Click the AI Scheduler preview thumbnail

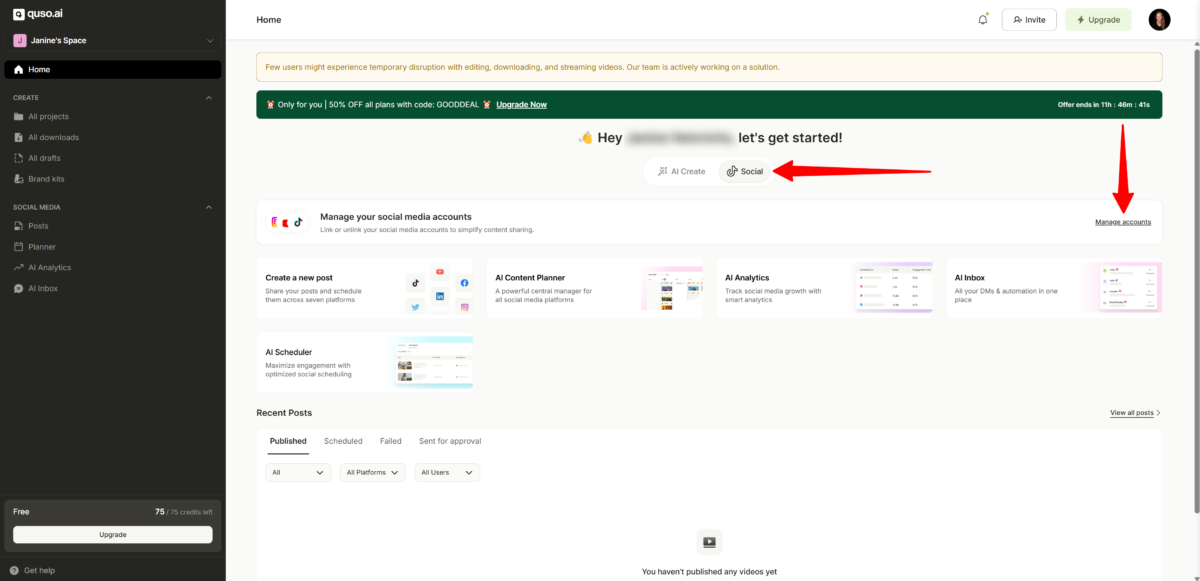tap(433, 363)
